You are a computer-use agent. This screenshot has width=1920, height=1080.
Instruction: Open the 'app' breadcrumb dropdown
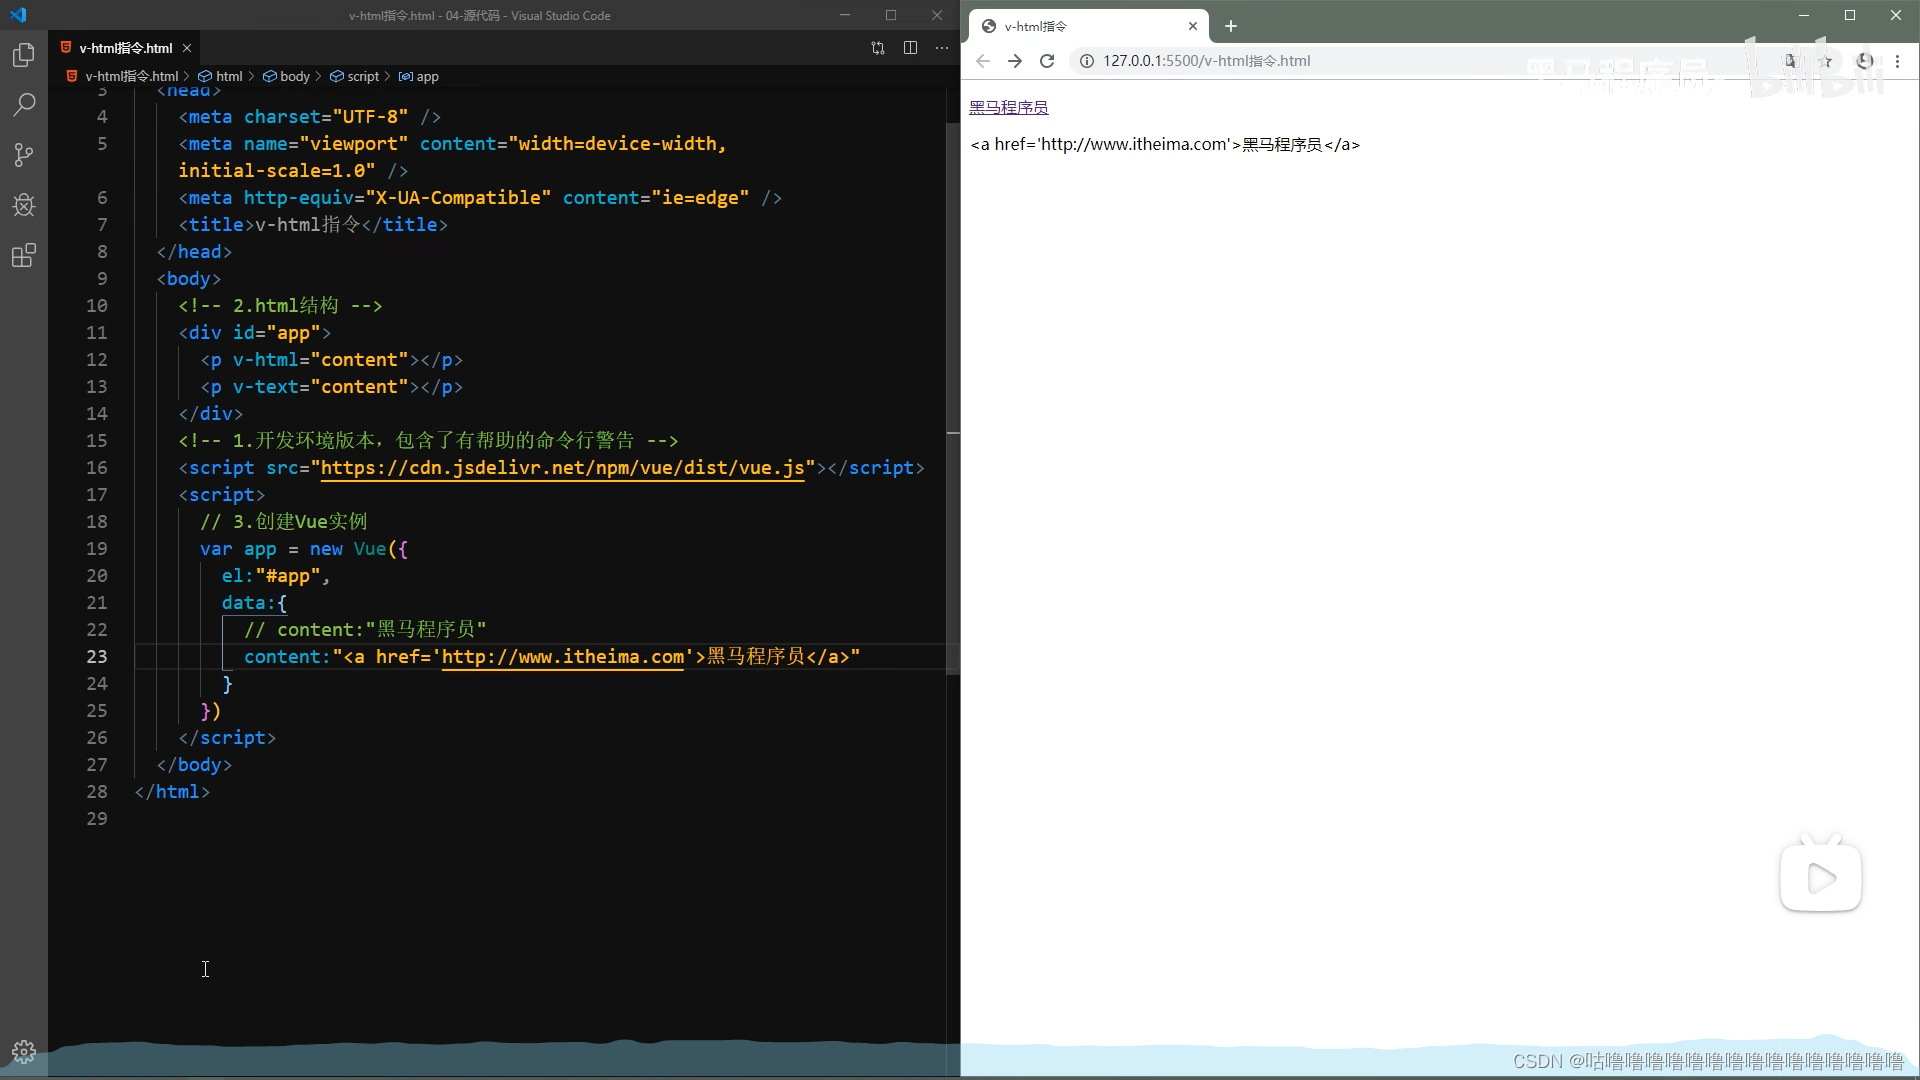tap(428, 76)
